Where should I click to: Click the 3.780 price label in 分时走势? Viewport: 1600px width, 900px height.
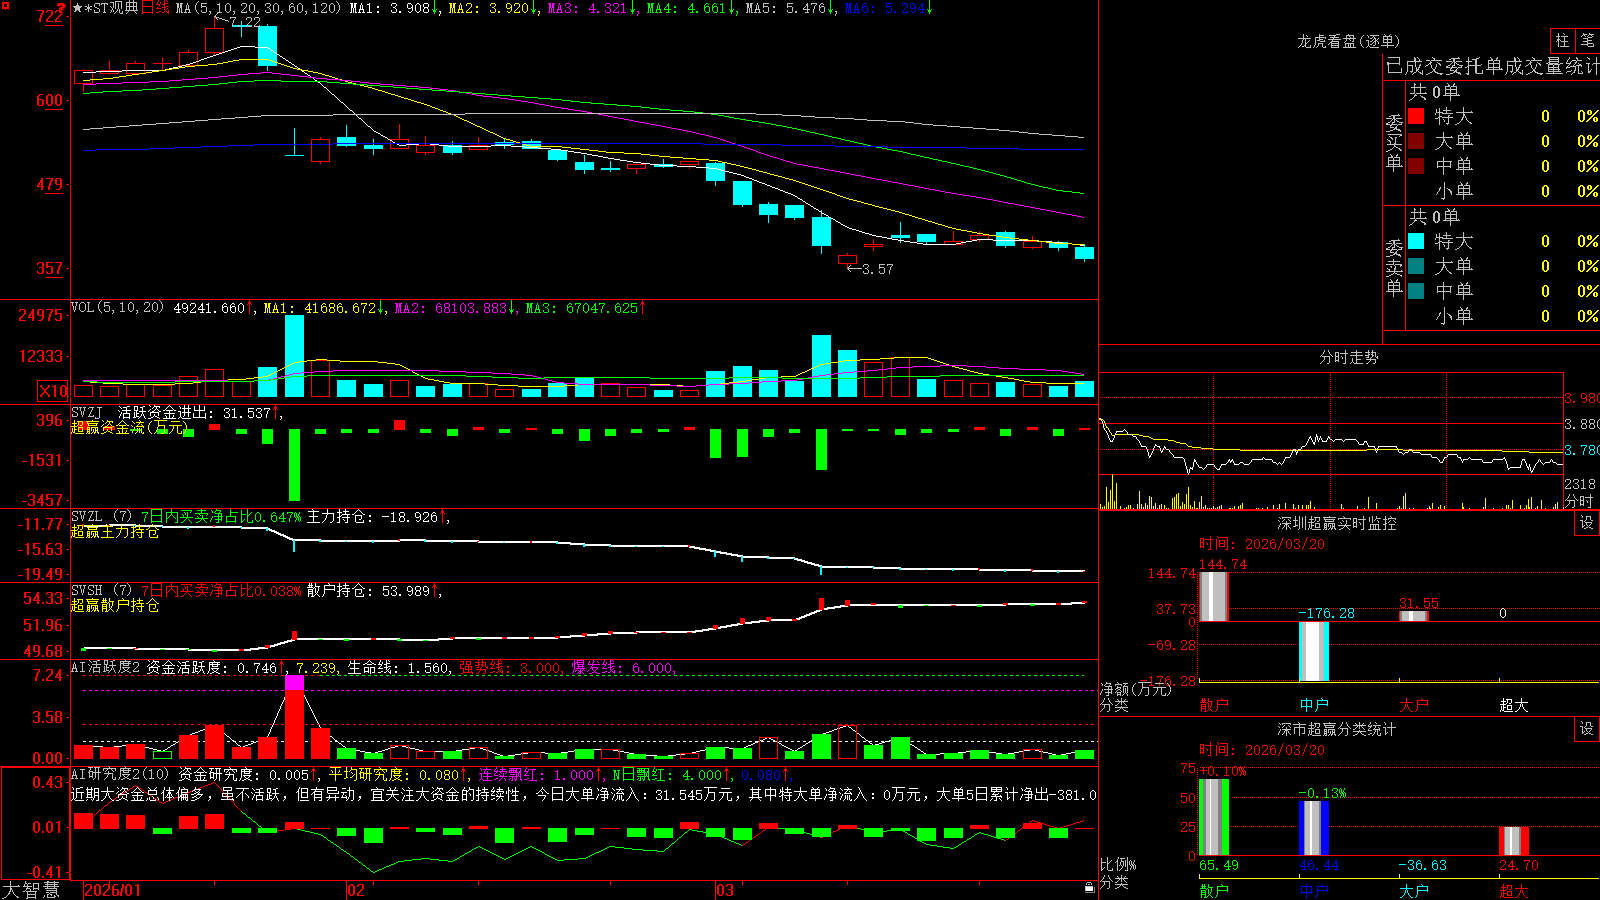coord(1582,450)
